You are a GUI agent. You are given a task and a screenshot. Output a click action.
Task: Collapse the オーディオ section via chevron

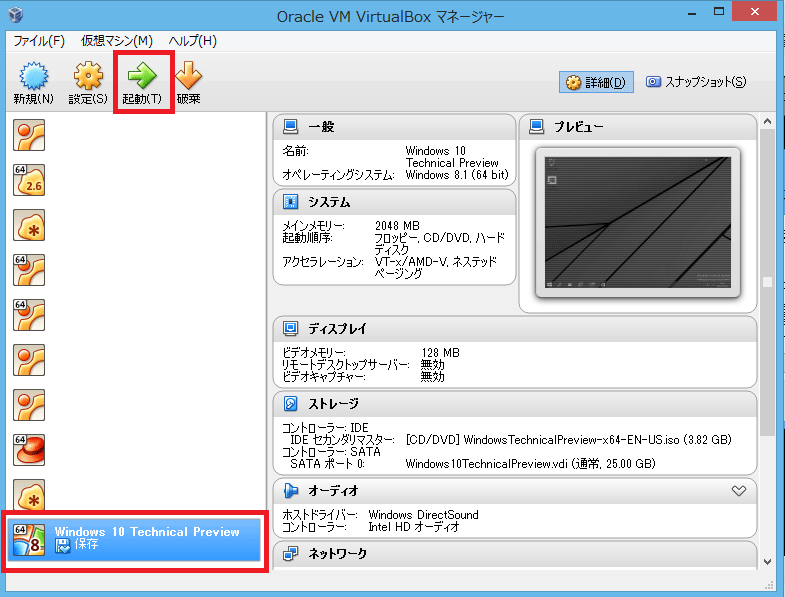[x=738, y=491]
